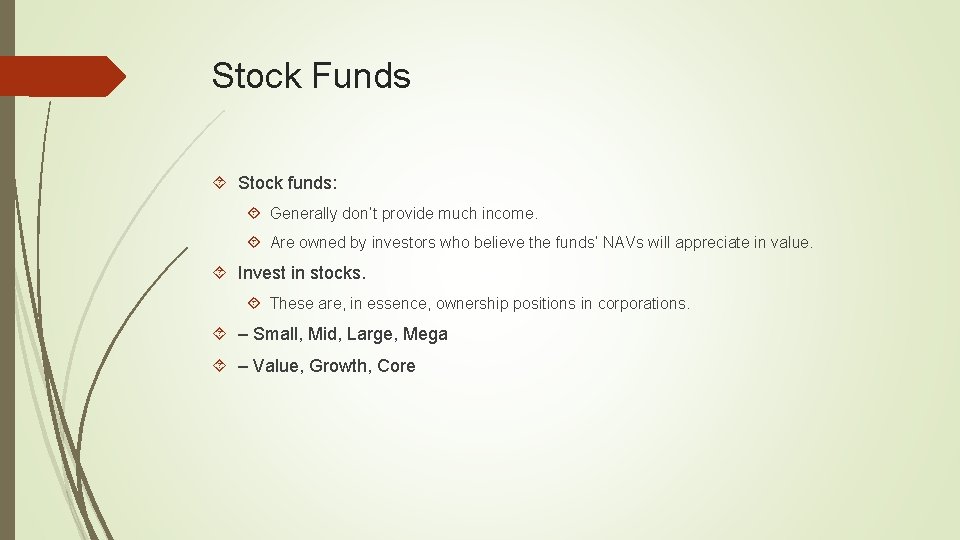The height and width of the screenshot is (540, 960).
Task: Select the Stock Funds slide title
Action: coord(311,76)
